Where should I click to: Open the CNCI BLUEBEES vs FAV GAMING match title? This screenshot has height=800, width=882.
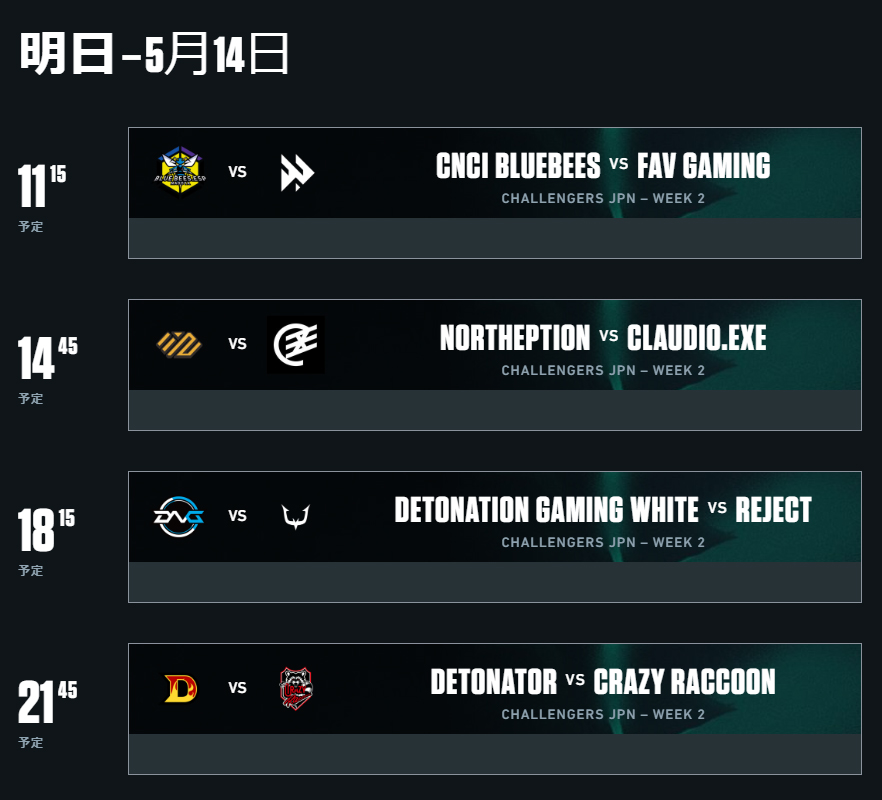[x=603, y=166]
